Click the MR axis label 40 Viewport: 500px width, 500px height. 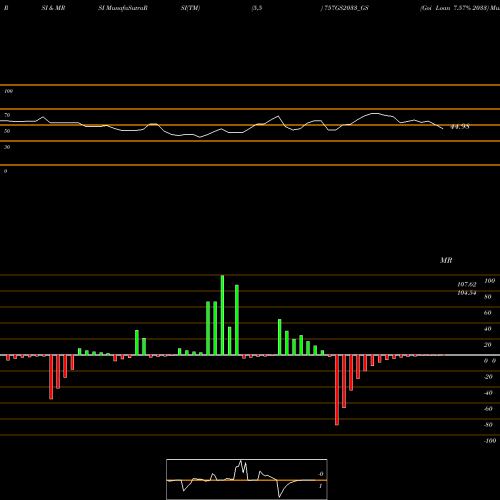pos(488,329)
